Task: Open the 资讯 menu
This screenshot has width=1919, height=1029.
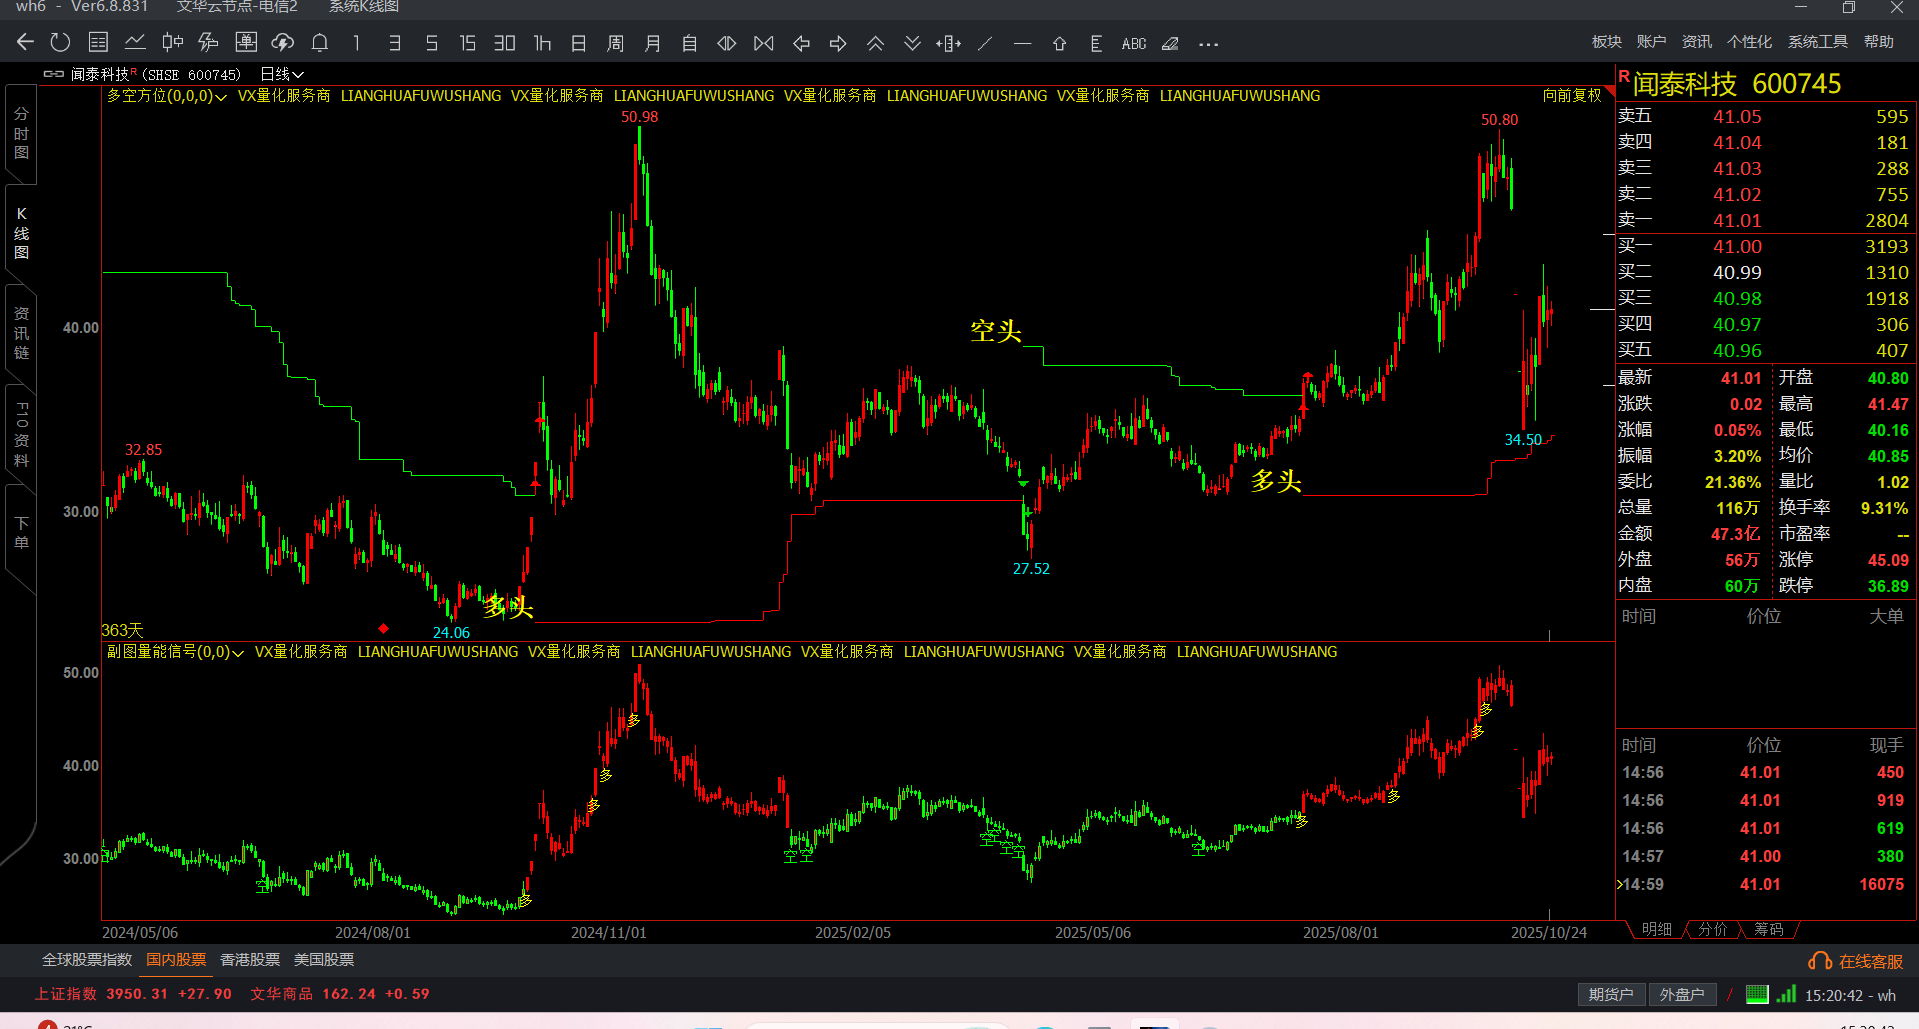Action: click(1697, 41)
